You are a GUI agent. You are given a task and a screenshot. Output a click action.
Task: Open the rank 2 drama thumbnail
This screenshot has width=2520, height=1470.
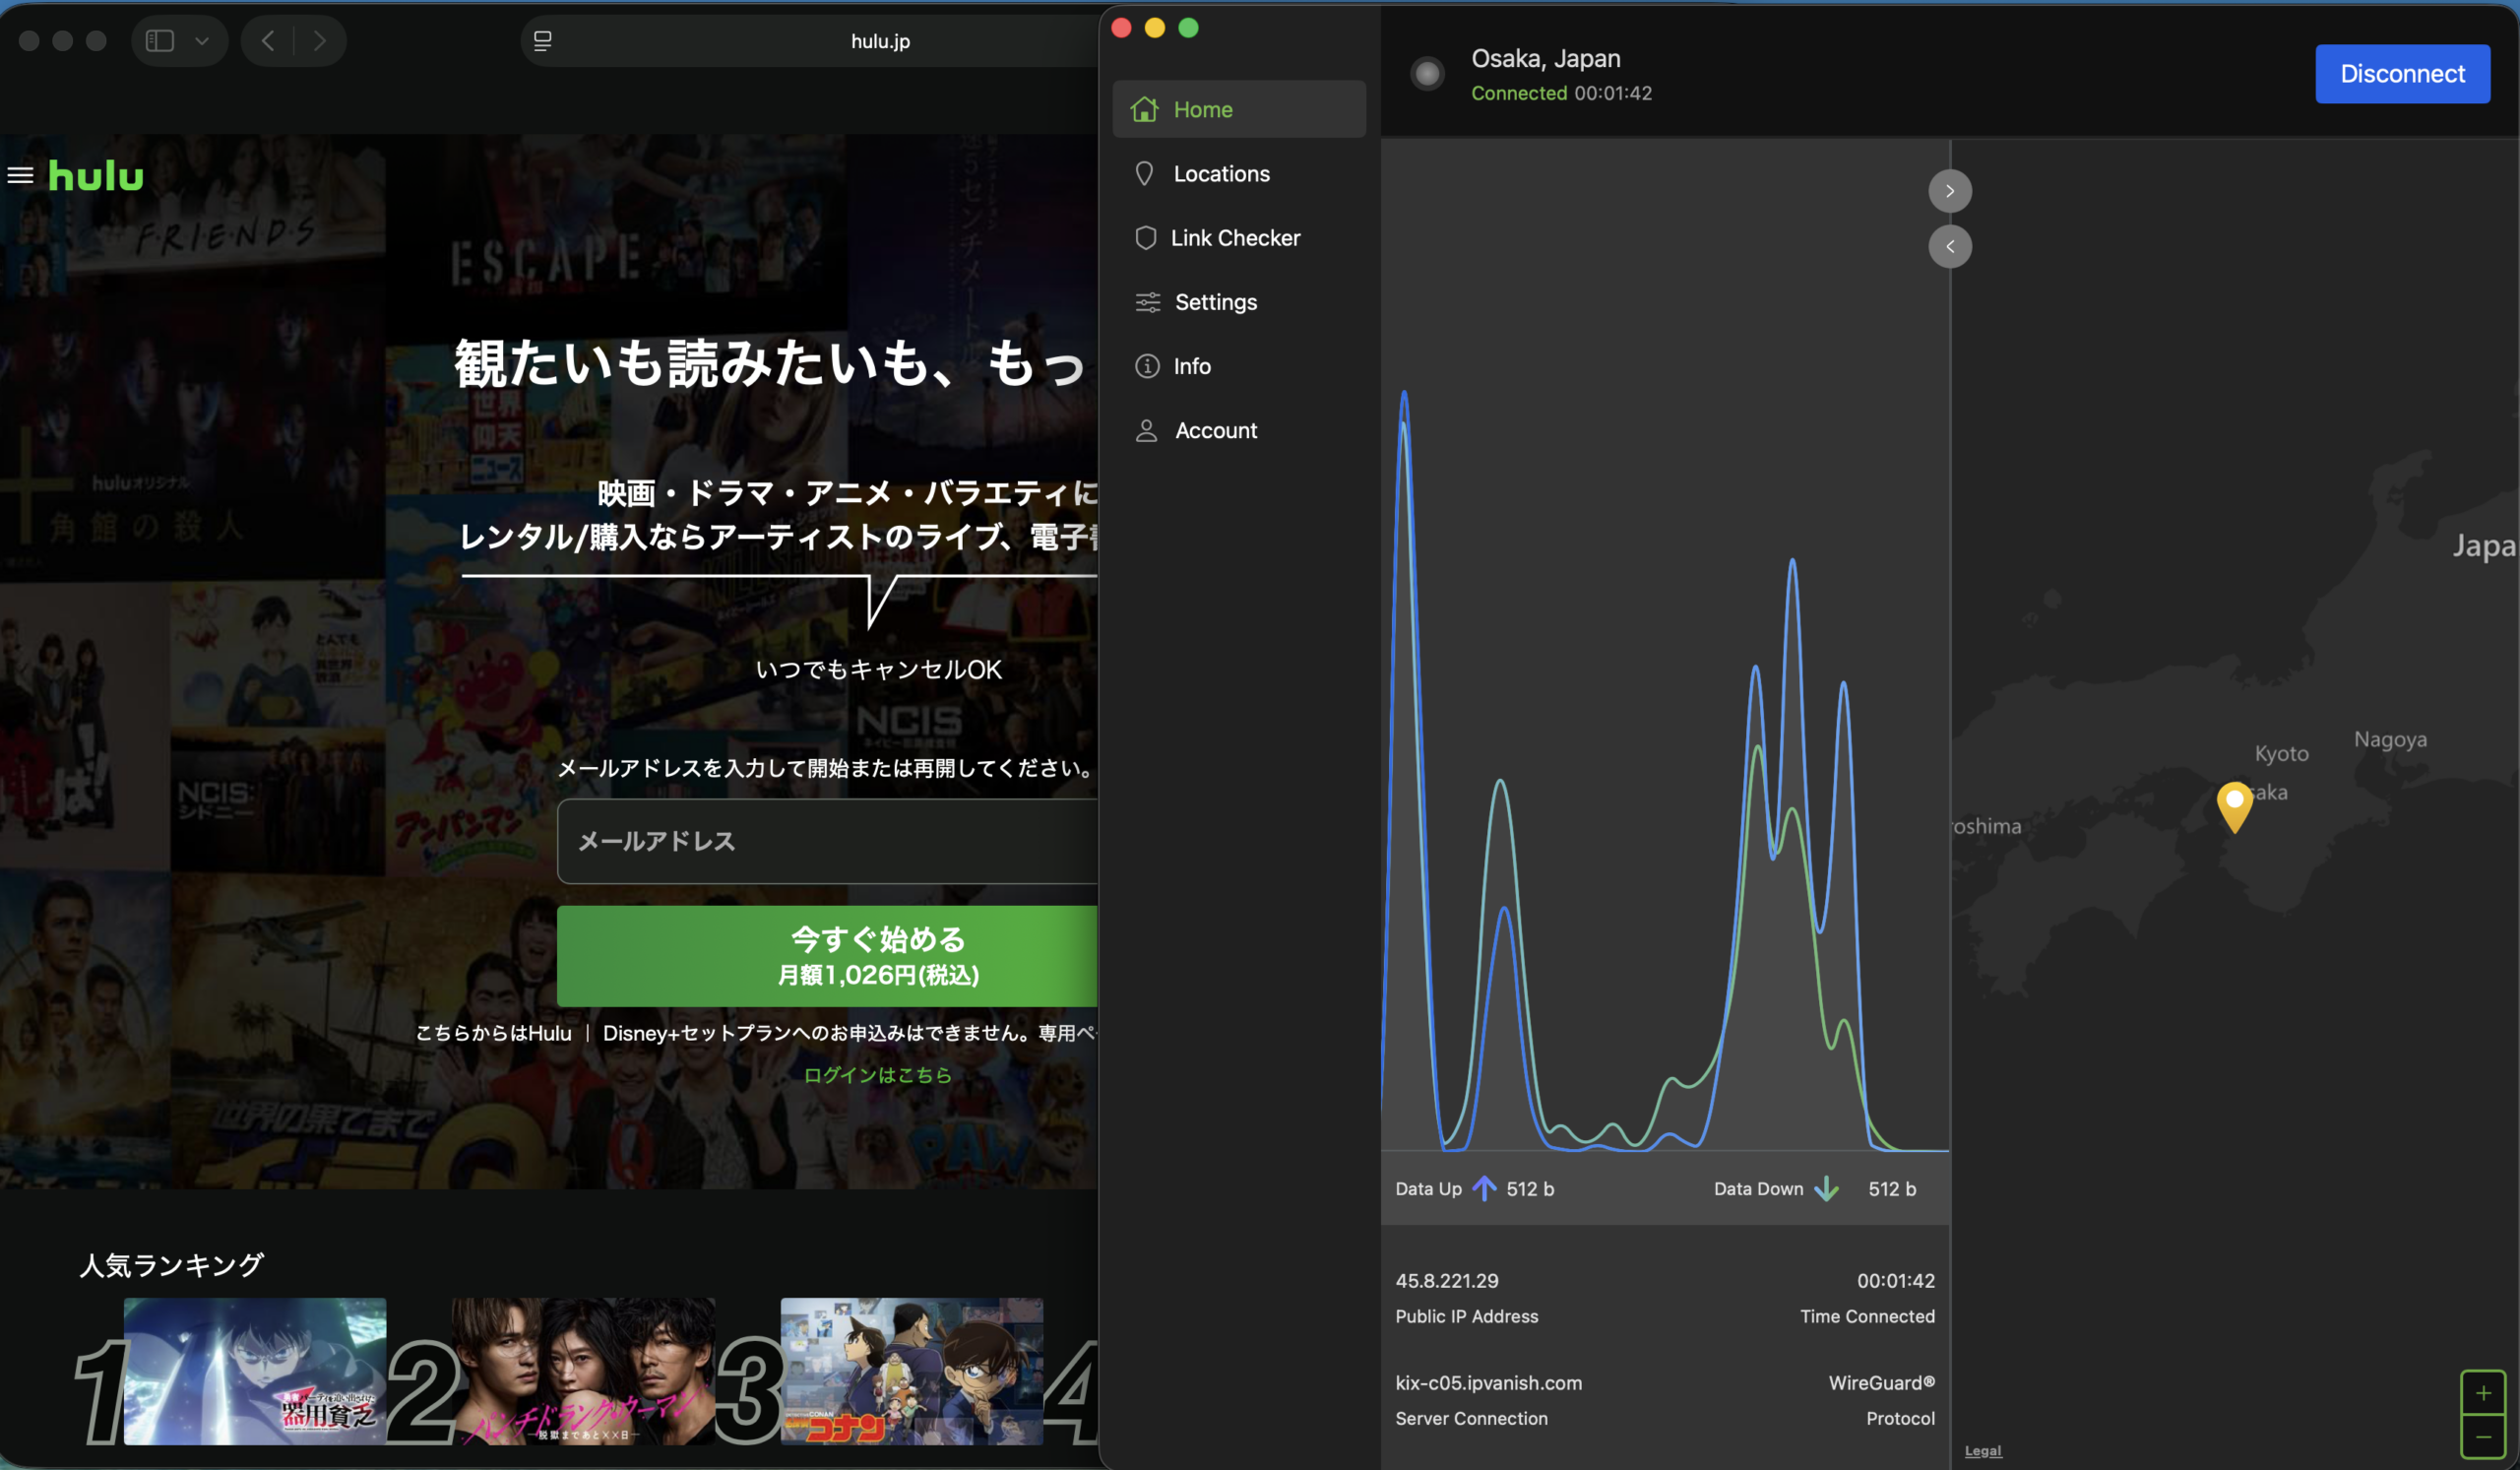pos(583,1371)
